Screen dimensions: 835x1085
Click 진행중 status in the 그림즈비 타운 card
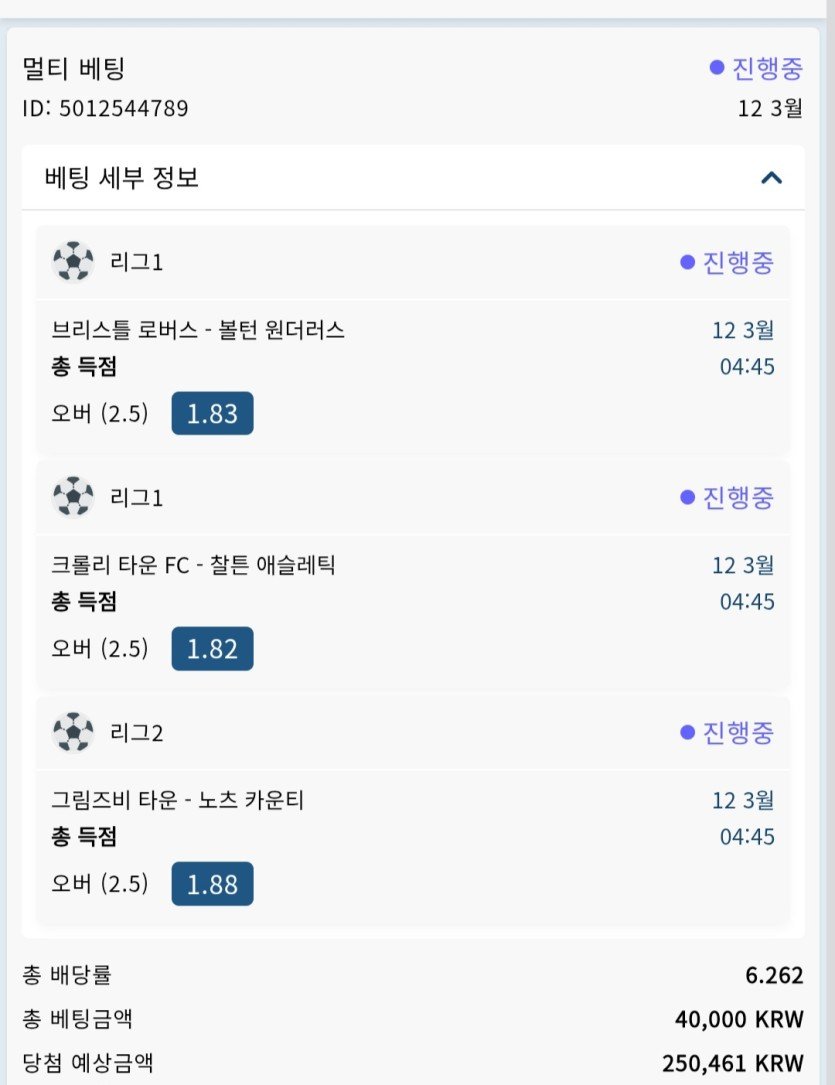727,733
